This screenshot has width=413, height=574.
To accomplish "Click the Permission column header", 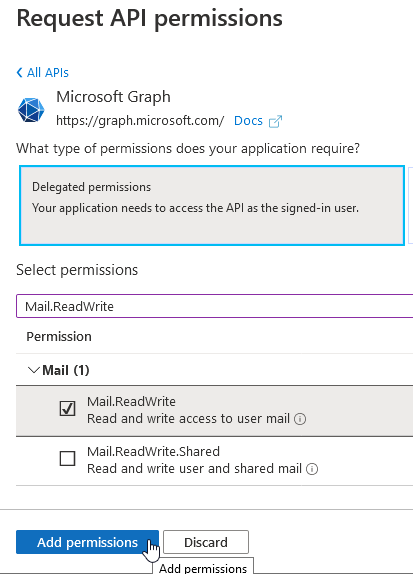I will 59,336.
